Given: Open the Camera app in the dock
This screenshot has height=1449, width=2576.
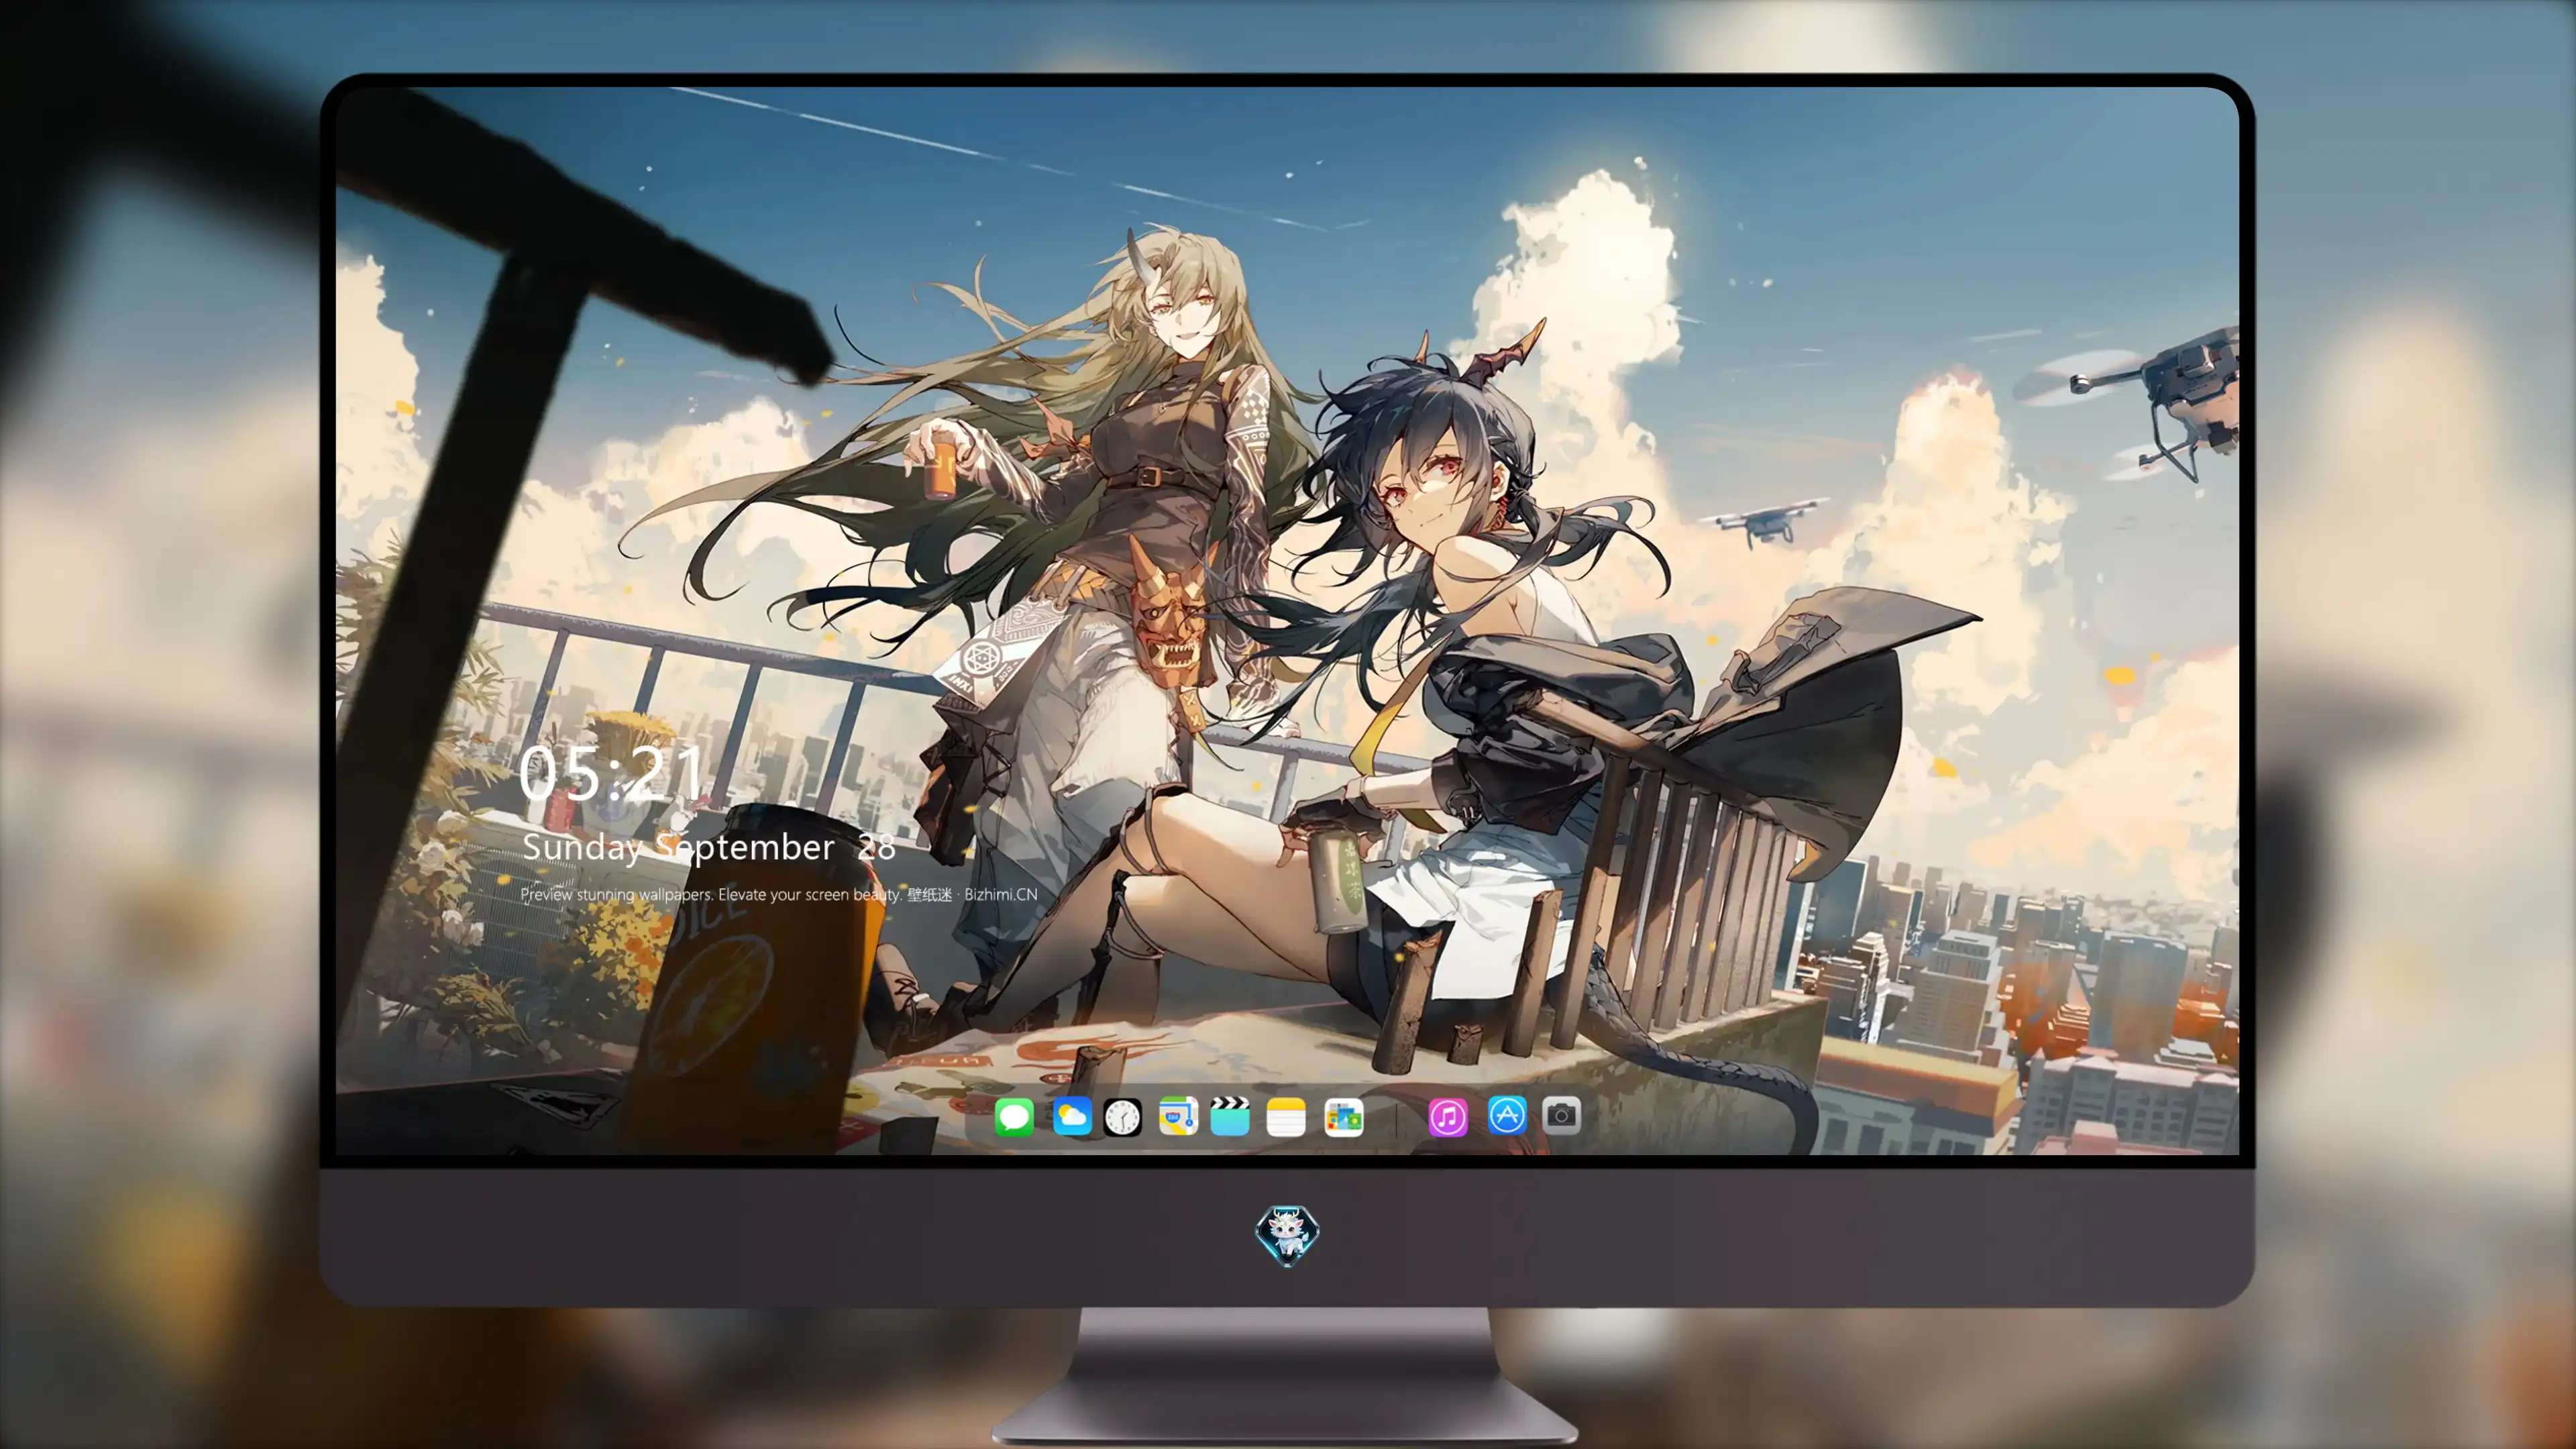Looking at the screenshot, I should tap(1561, 1115).
